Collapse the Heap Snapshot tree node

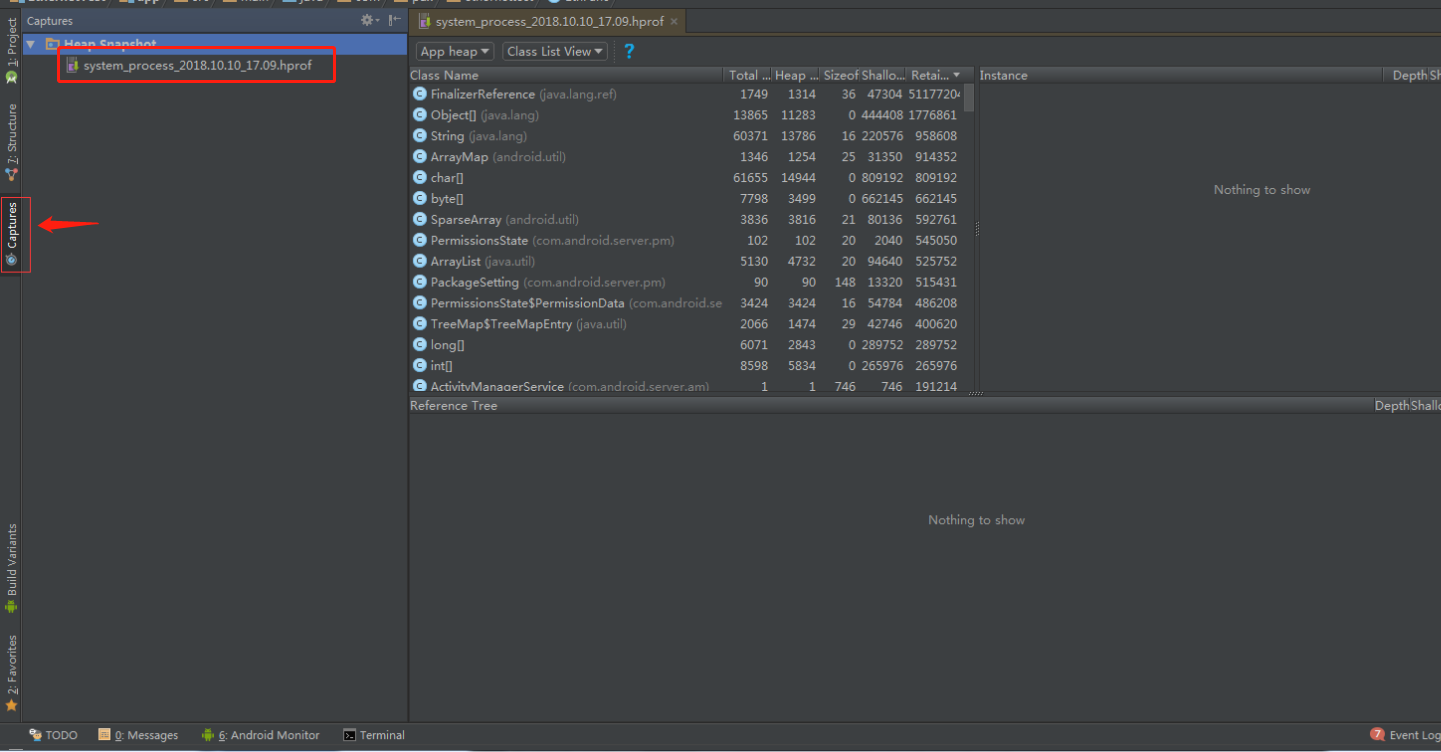coord(31,45)
